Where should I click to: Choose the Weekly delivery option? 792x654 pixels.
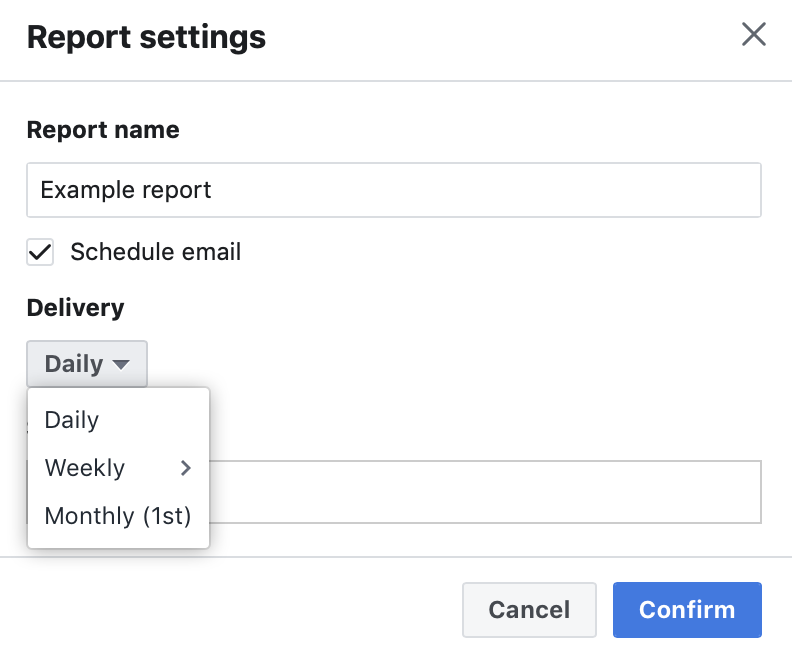tap(118, 468)
